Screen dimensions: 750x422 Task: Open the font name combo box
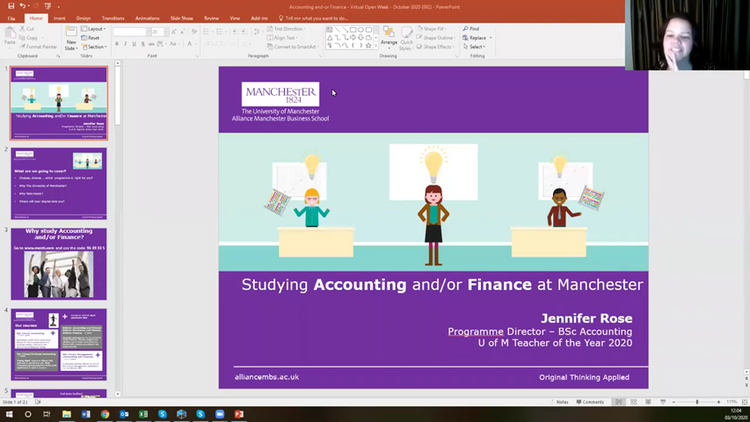pyautogui.click(x=130, y=31)
